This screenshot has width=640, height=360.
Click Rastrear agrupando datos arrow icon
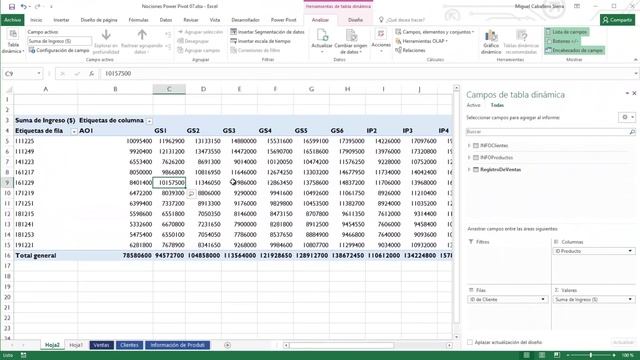[142, 35]
